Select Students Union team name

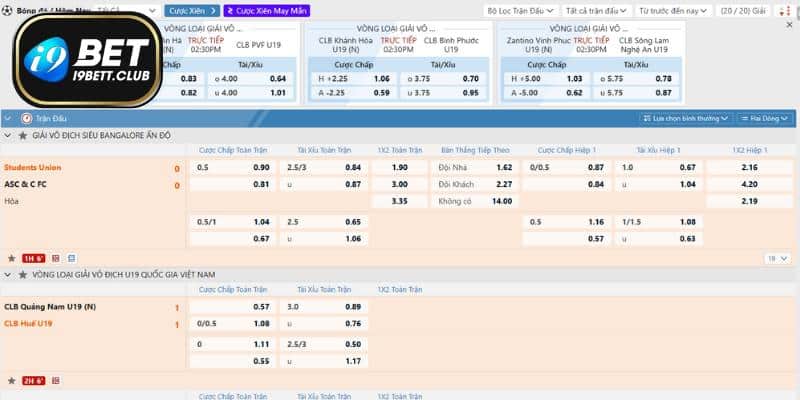pyautogui.click(x=33, y=167)
